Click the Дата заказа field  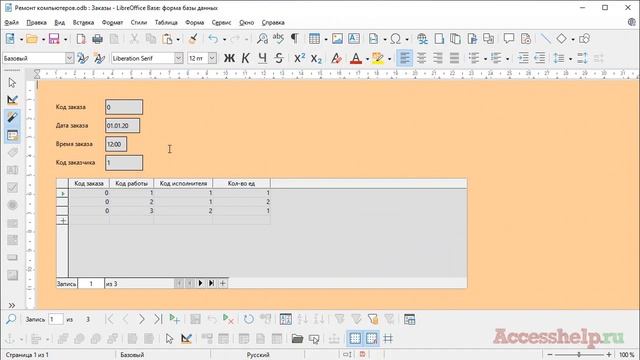(122, 125)
